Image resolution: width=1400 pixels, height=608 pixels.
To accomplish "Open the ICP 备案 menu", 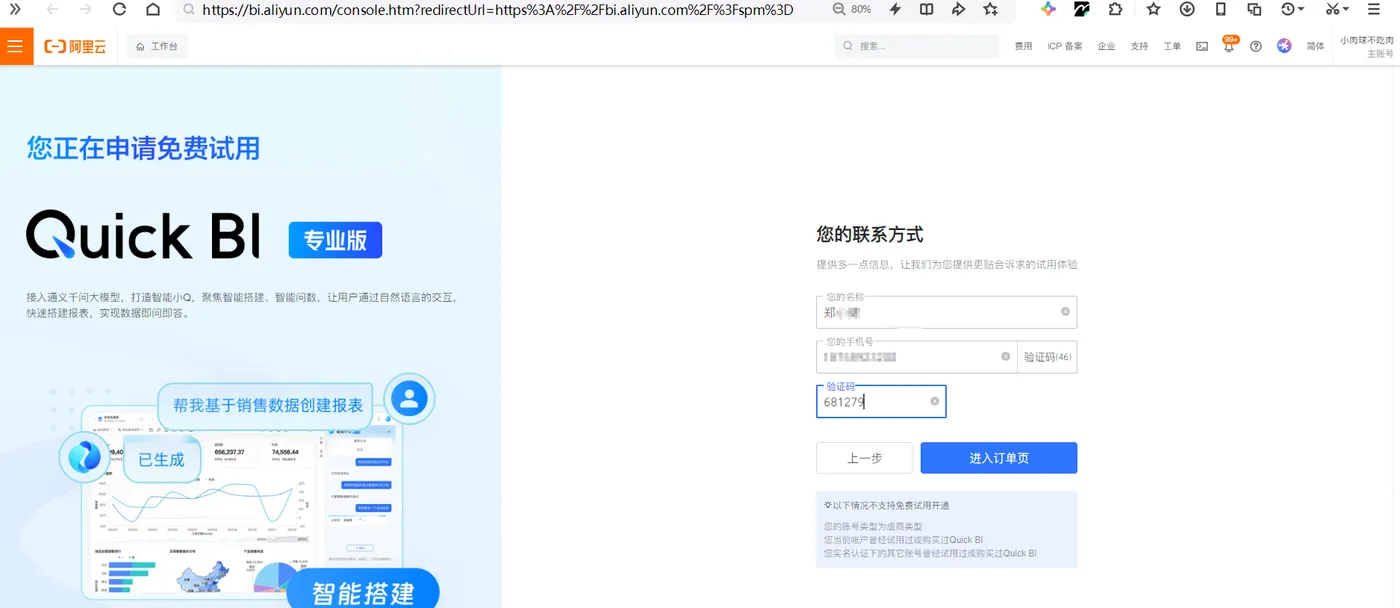I will 1065,46.
